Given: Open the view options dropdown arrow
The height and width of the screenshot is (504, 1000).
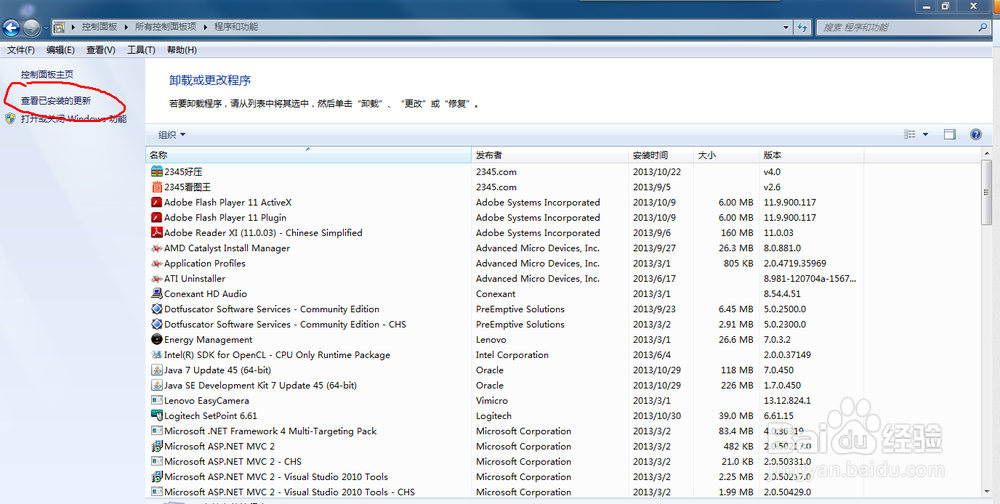Looking at the screenshot, I should pyautogui.click(x=925, y=135).
